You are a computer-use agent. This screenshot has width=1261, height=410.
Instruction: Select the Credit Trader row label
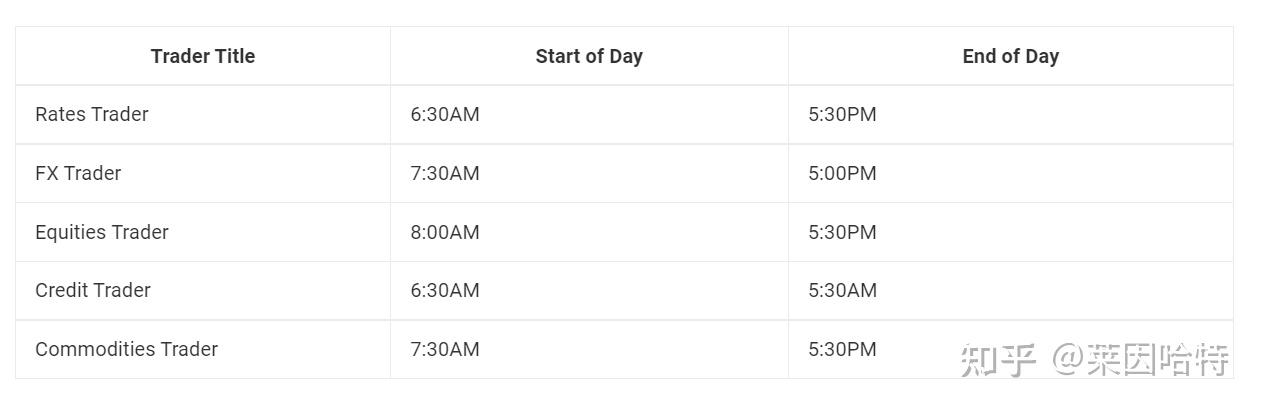93,290
